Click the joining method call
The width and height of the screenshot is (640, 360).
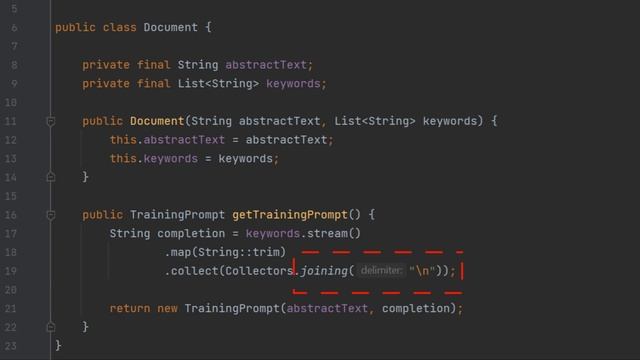tap(324, 271)
